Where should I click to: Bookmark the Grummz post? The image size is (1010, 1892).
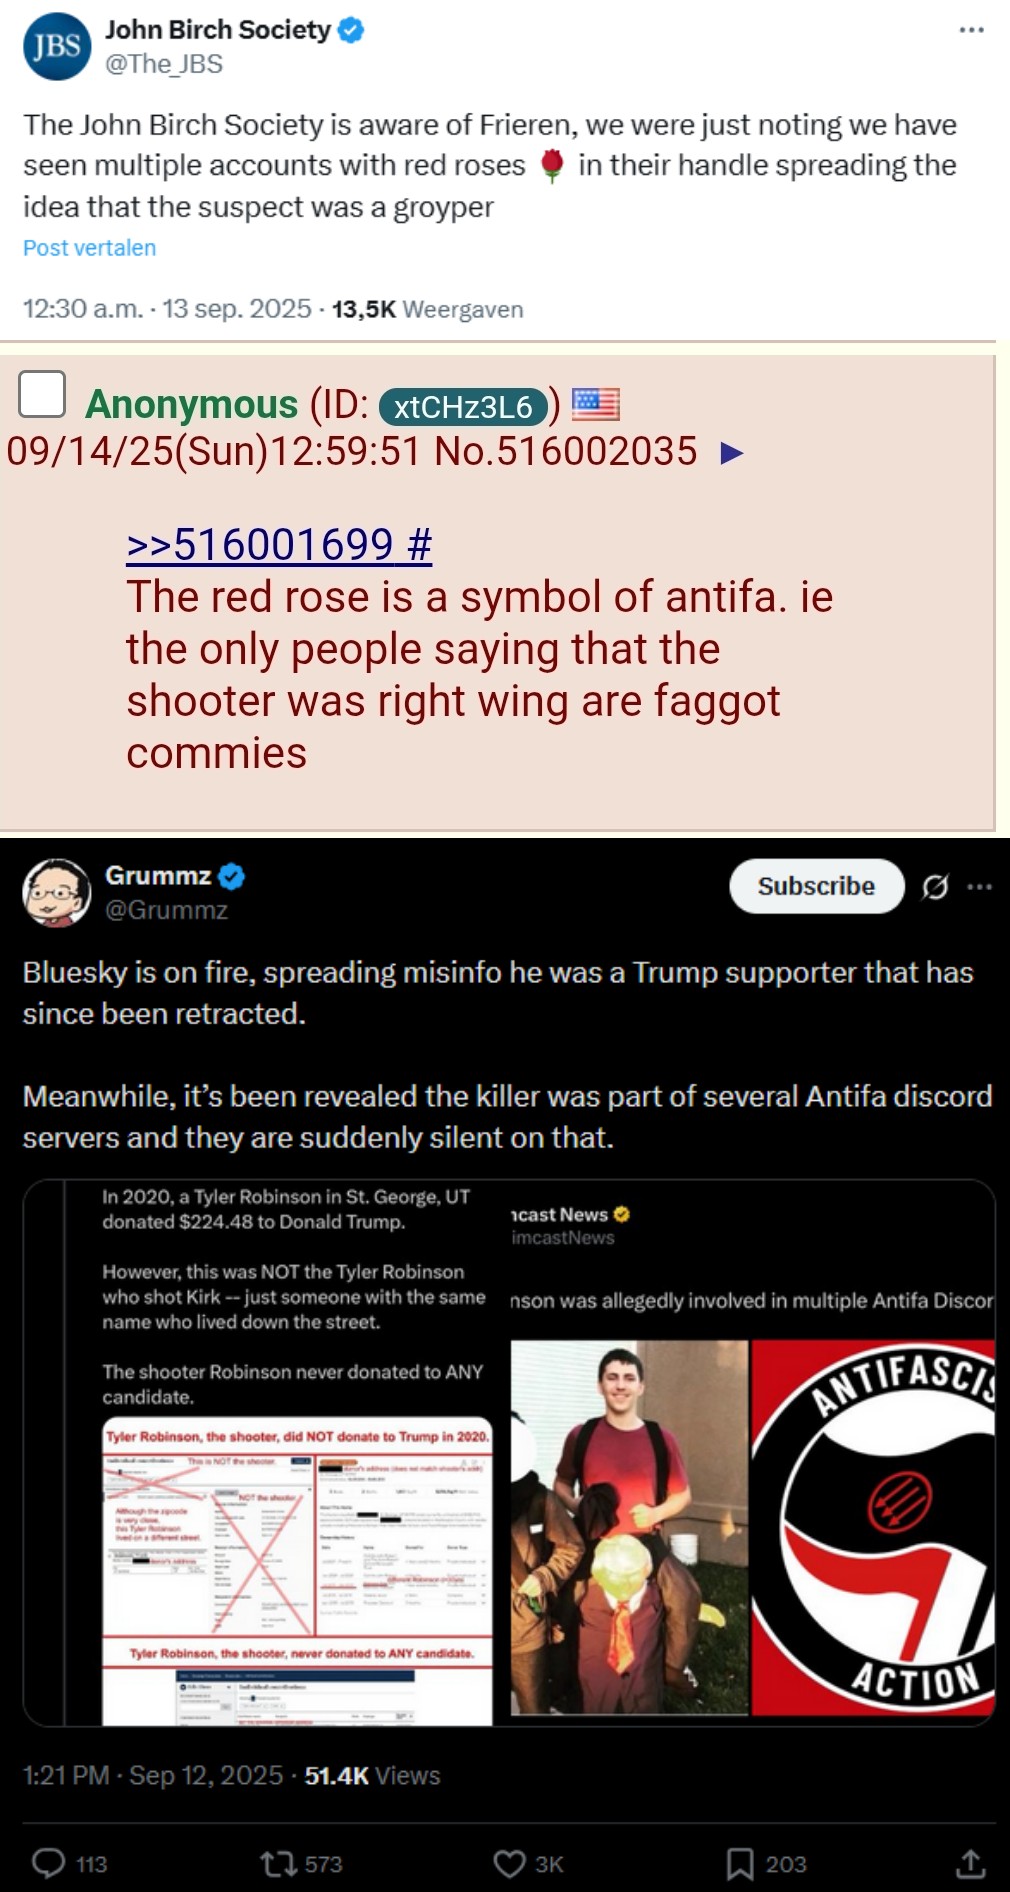tap(740, 1863)
